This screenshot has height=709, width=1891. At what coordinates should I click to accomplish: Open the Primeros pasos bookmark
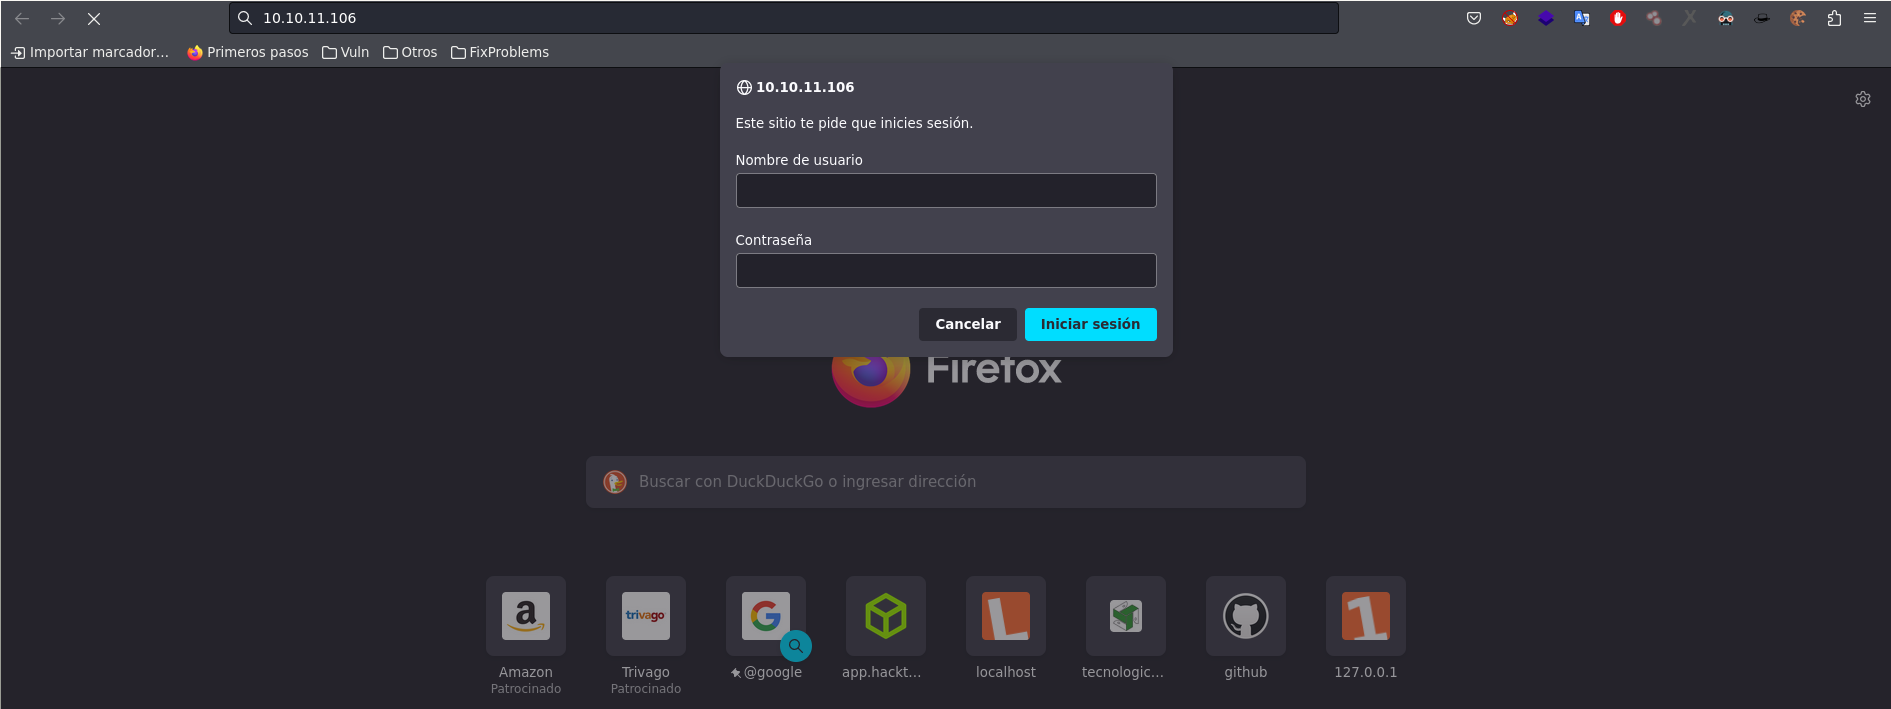pyautogui.click(x=248, y=52)
